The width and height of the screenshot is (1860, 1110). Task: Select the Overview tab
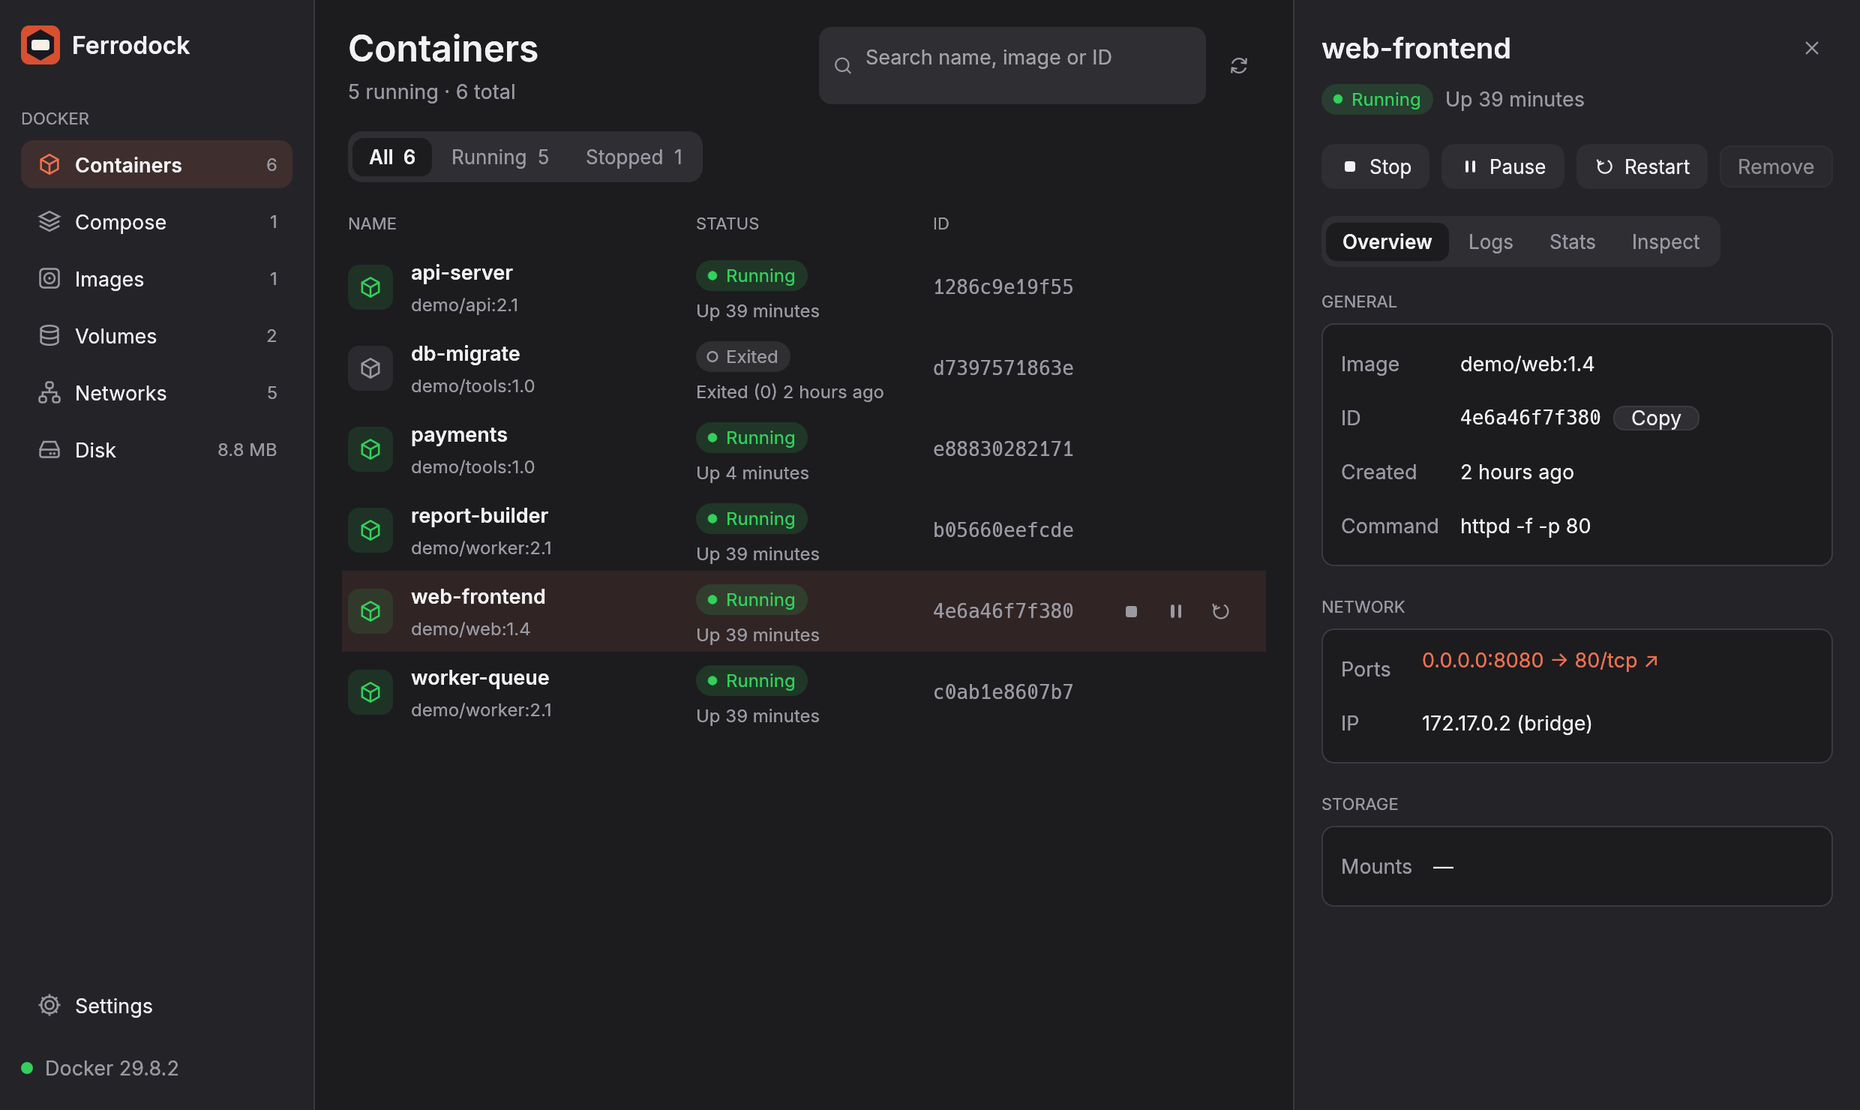(1387, 242)
